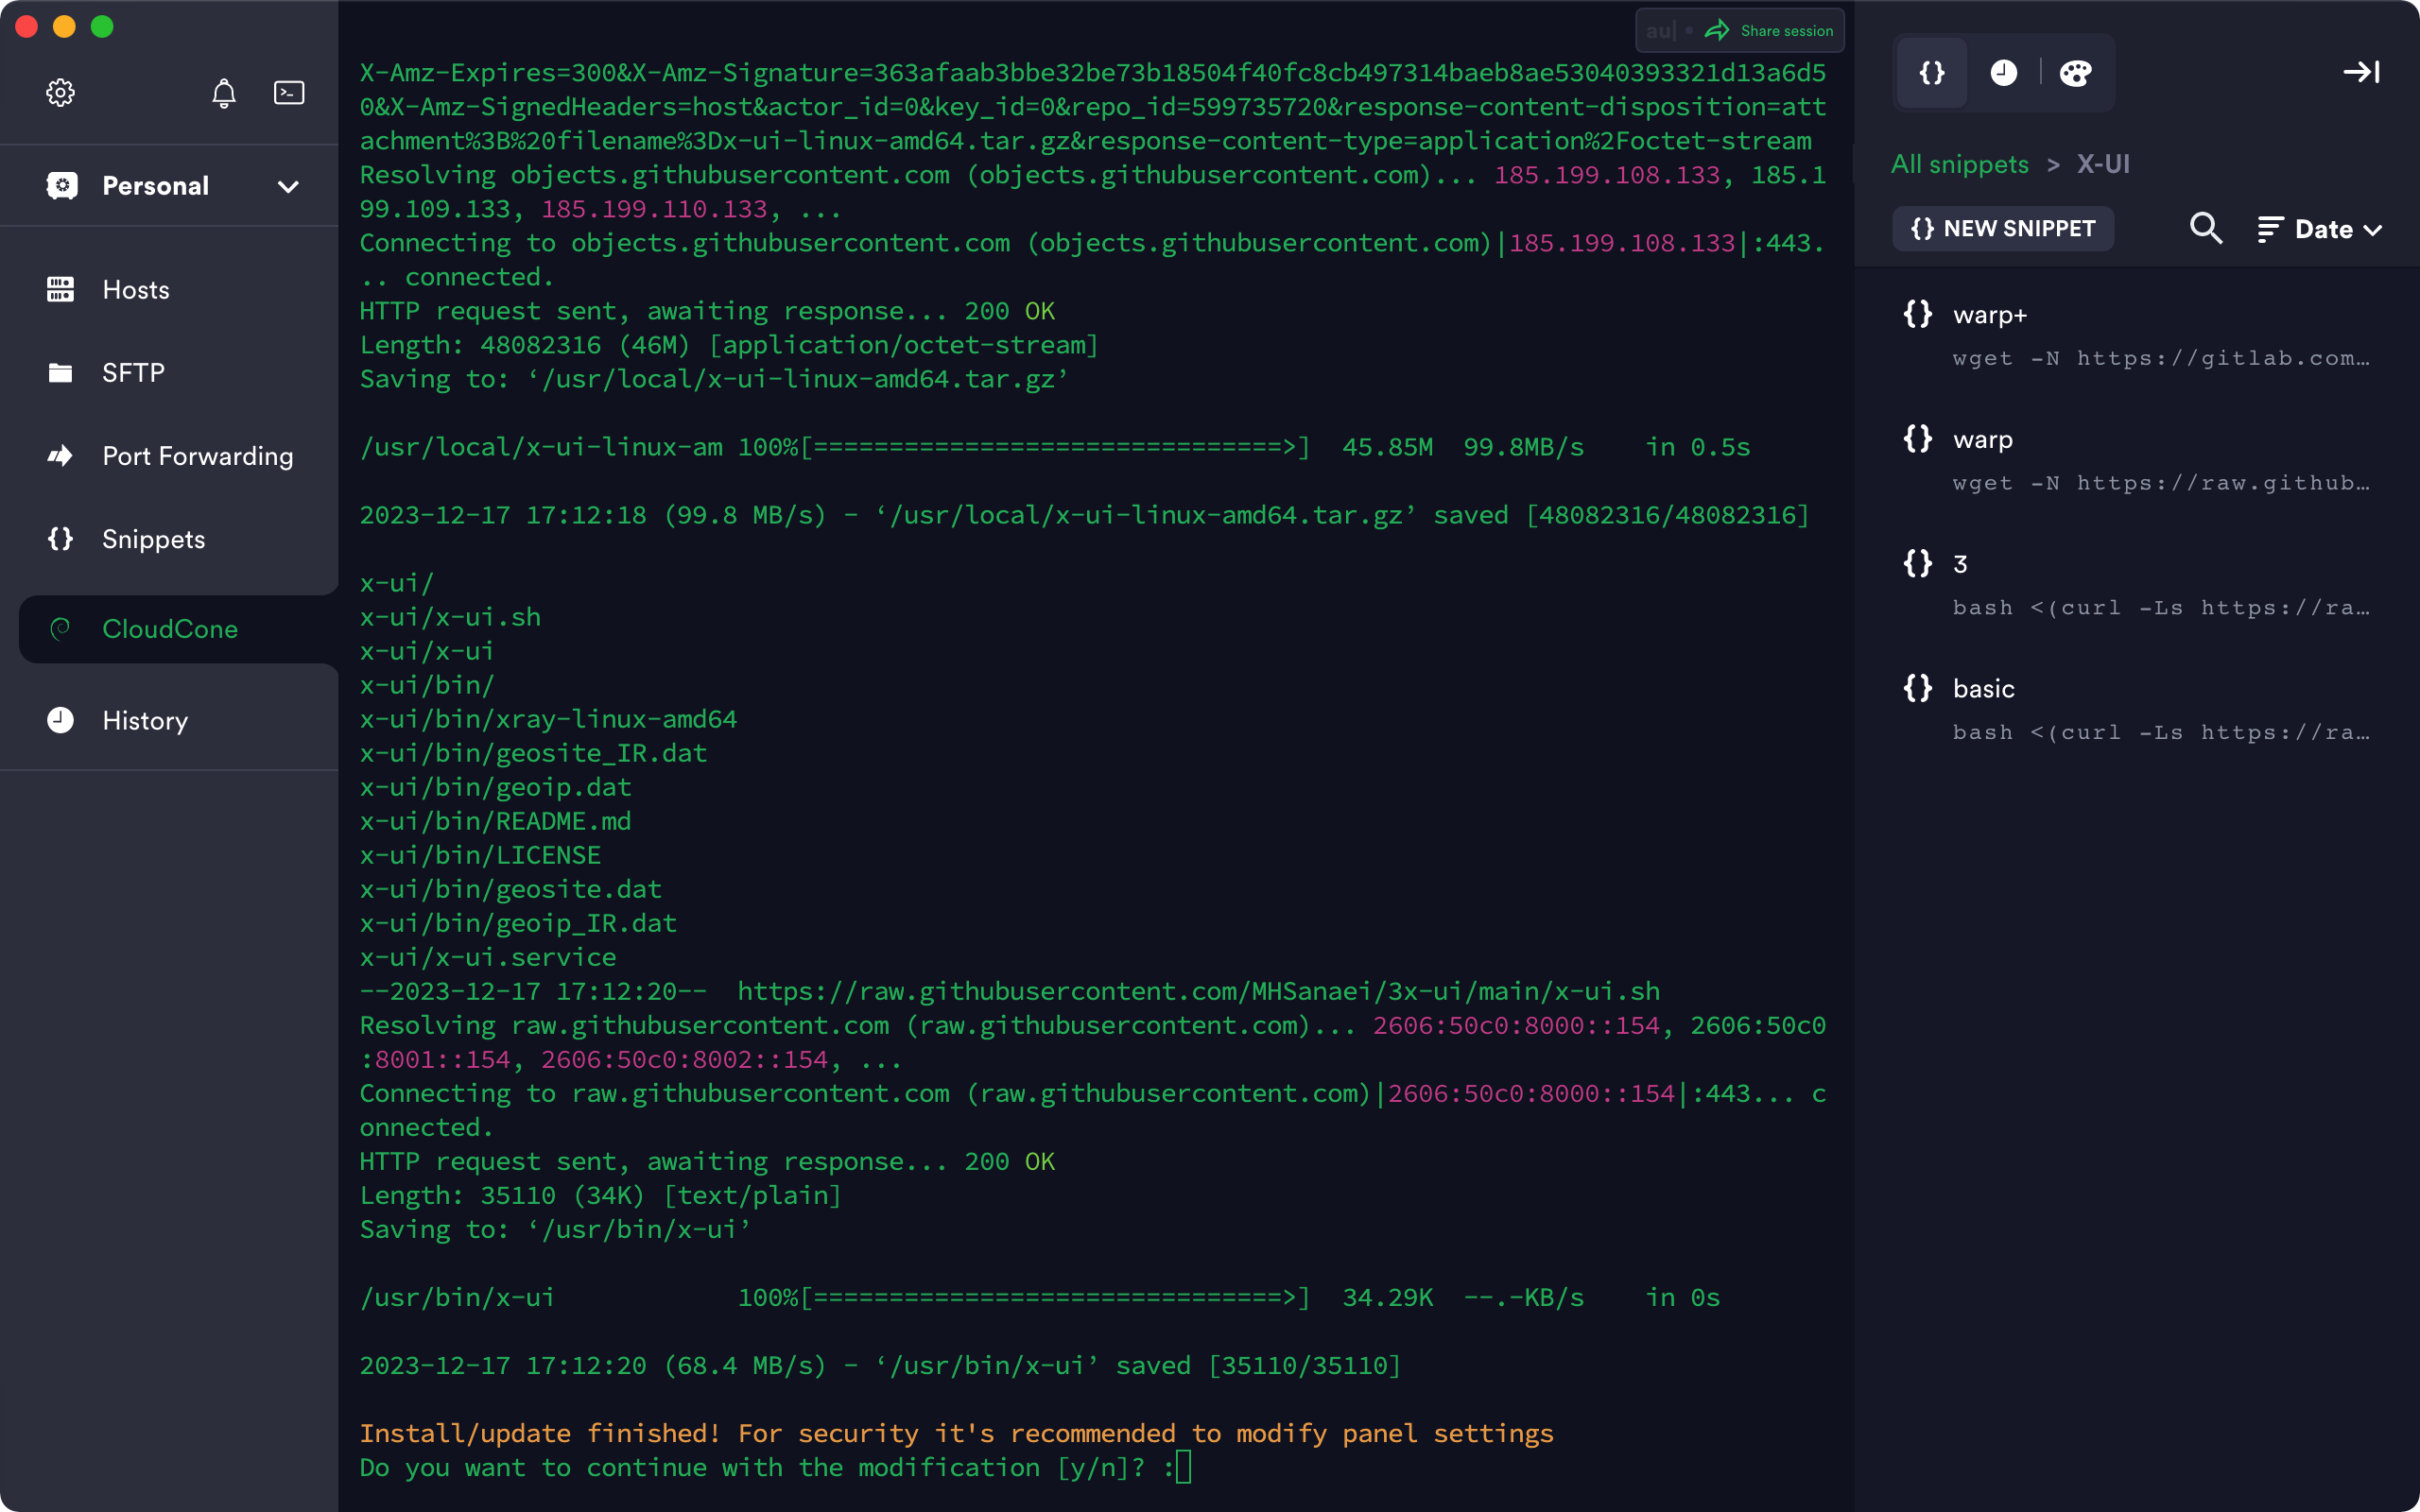The image size is (2420, 1512).
Task: Expand the Date sort dropdown
Action: pyautogui.click(x=2320, y=229)
